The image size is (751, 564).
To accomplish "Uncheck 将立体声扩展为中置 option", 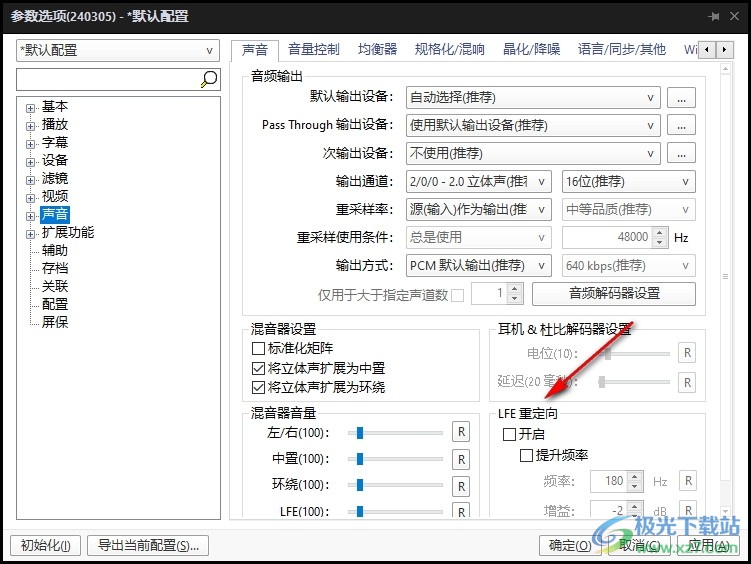I will coord(258,368).
